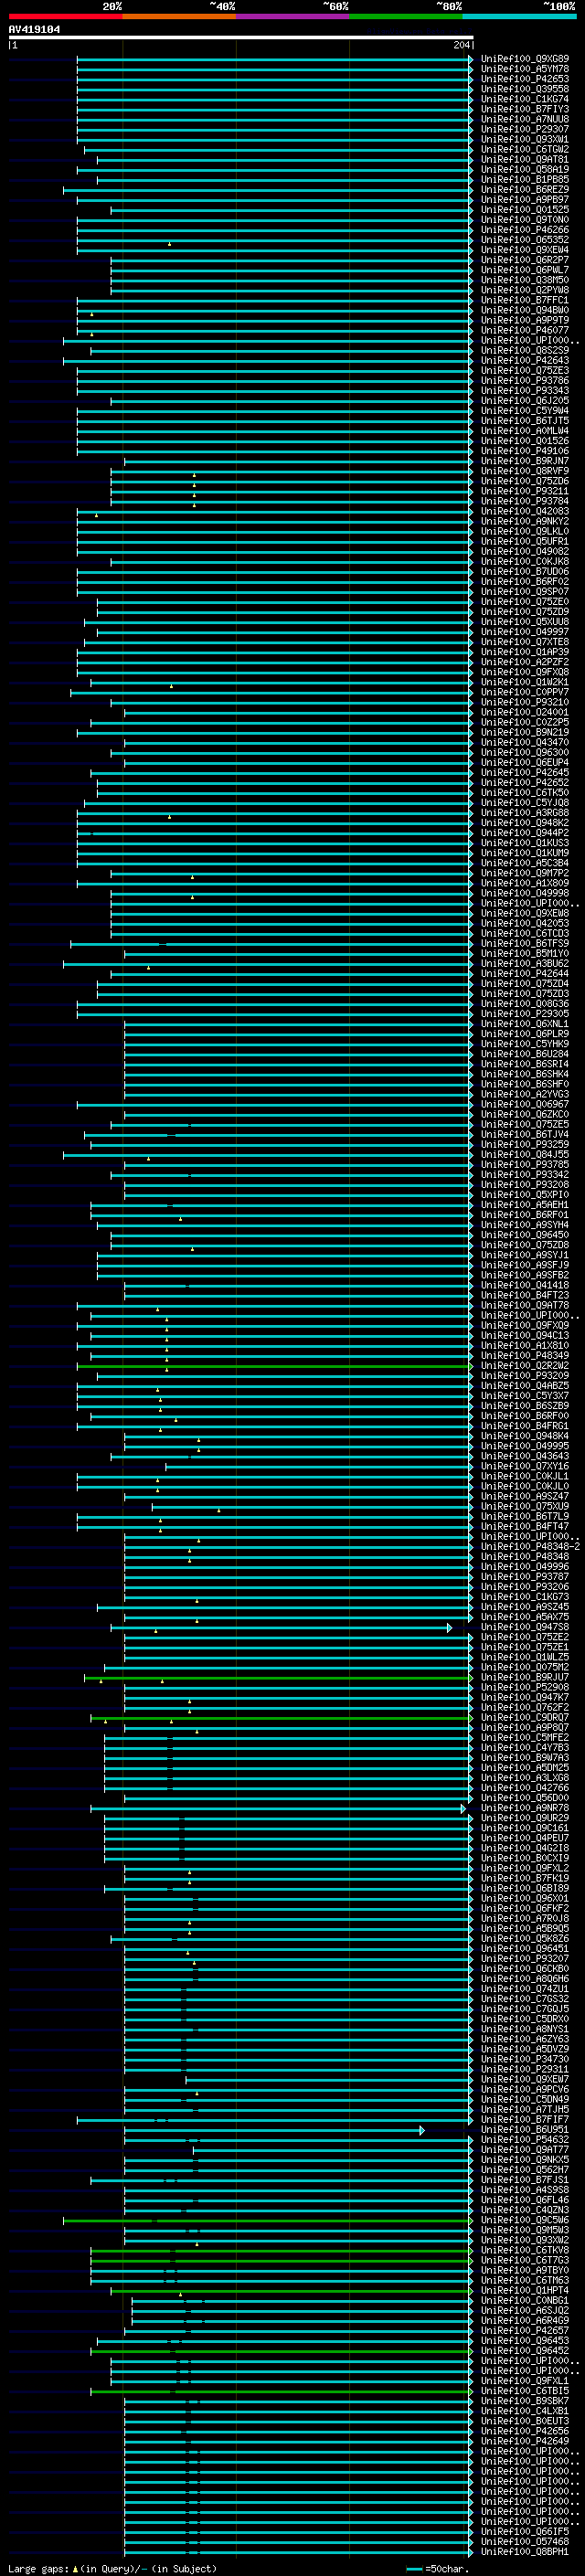Select hit label UniRef100_Q9C5W6
The width and height of the screenshot is (585, 2576).
[525, 2220]
